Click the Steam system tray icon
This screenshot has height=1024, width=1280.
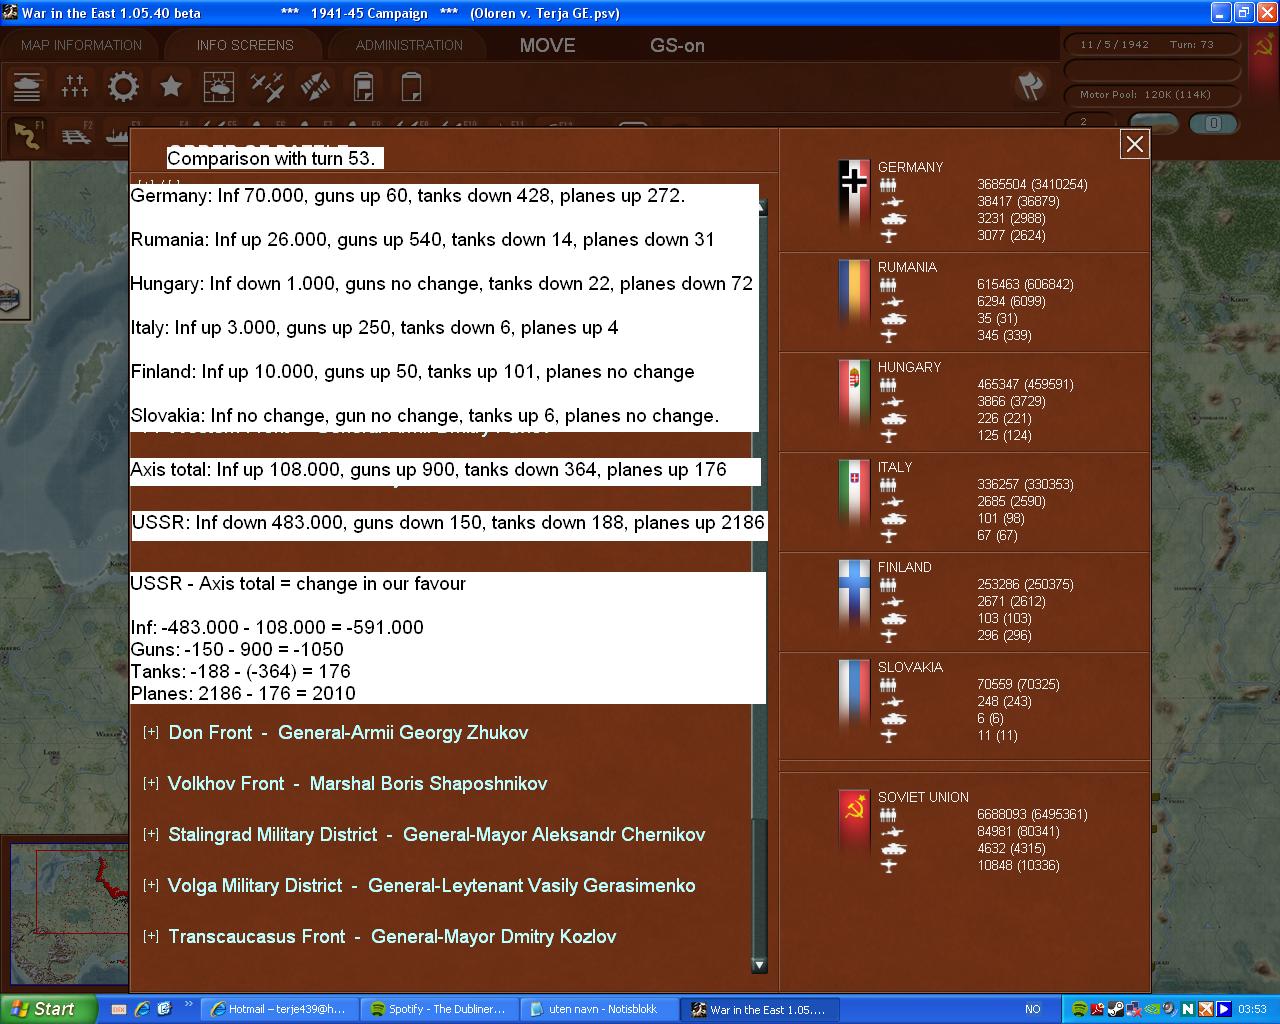point(1115,1009)
